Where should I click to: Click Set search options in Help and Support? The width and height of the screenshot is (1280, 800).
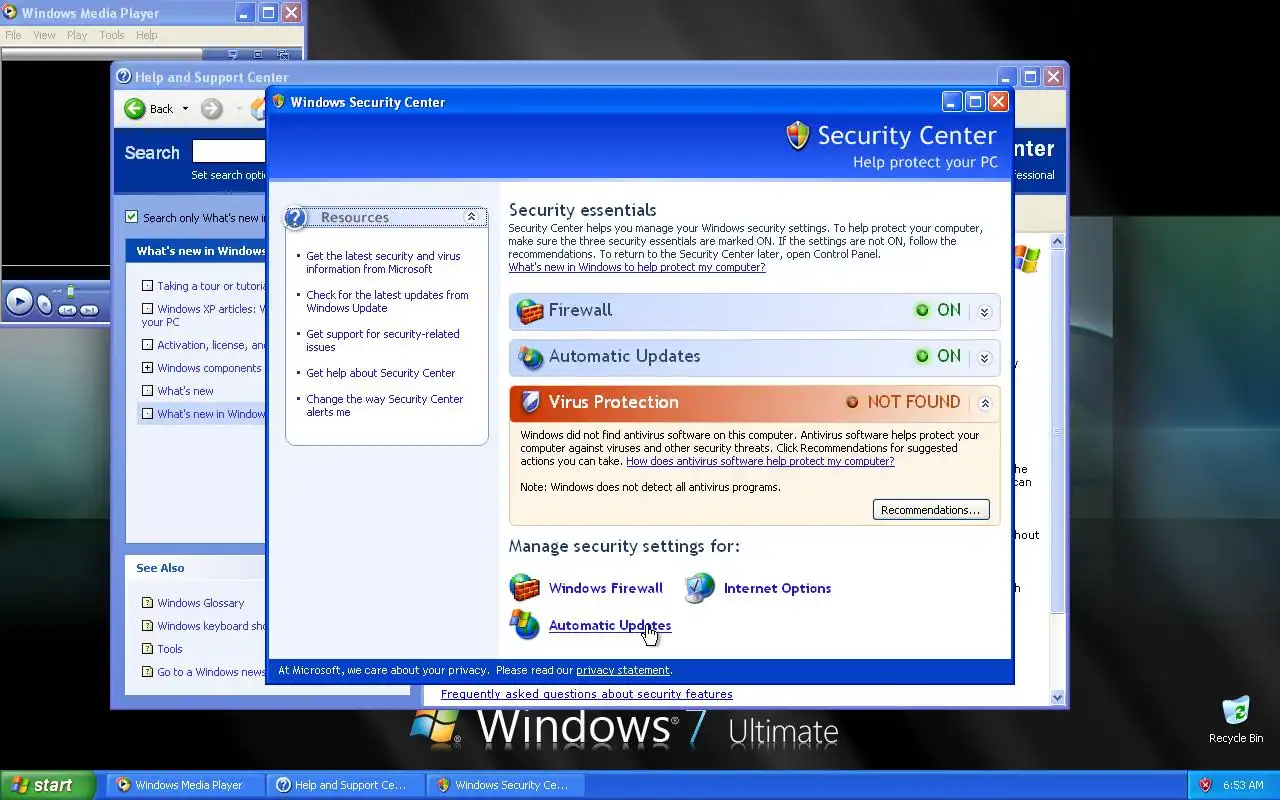tap(229, 175)
